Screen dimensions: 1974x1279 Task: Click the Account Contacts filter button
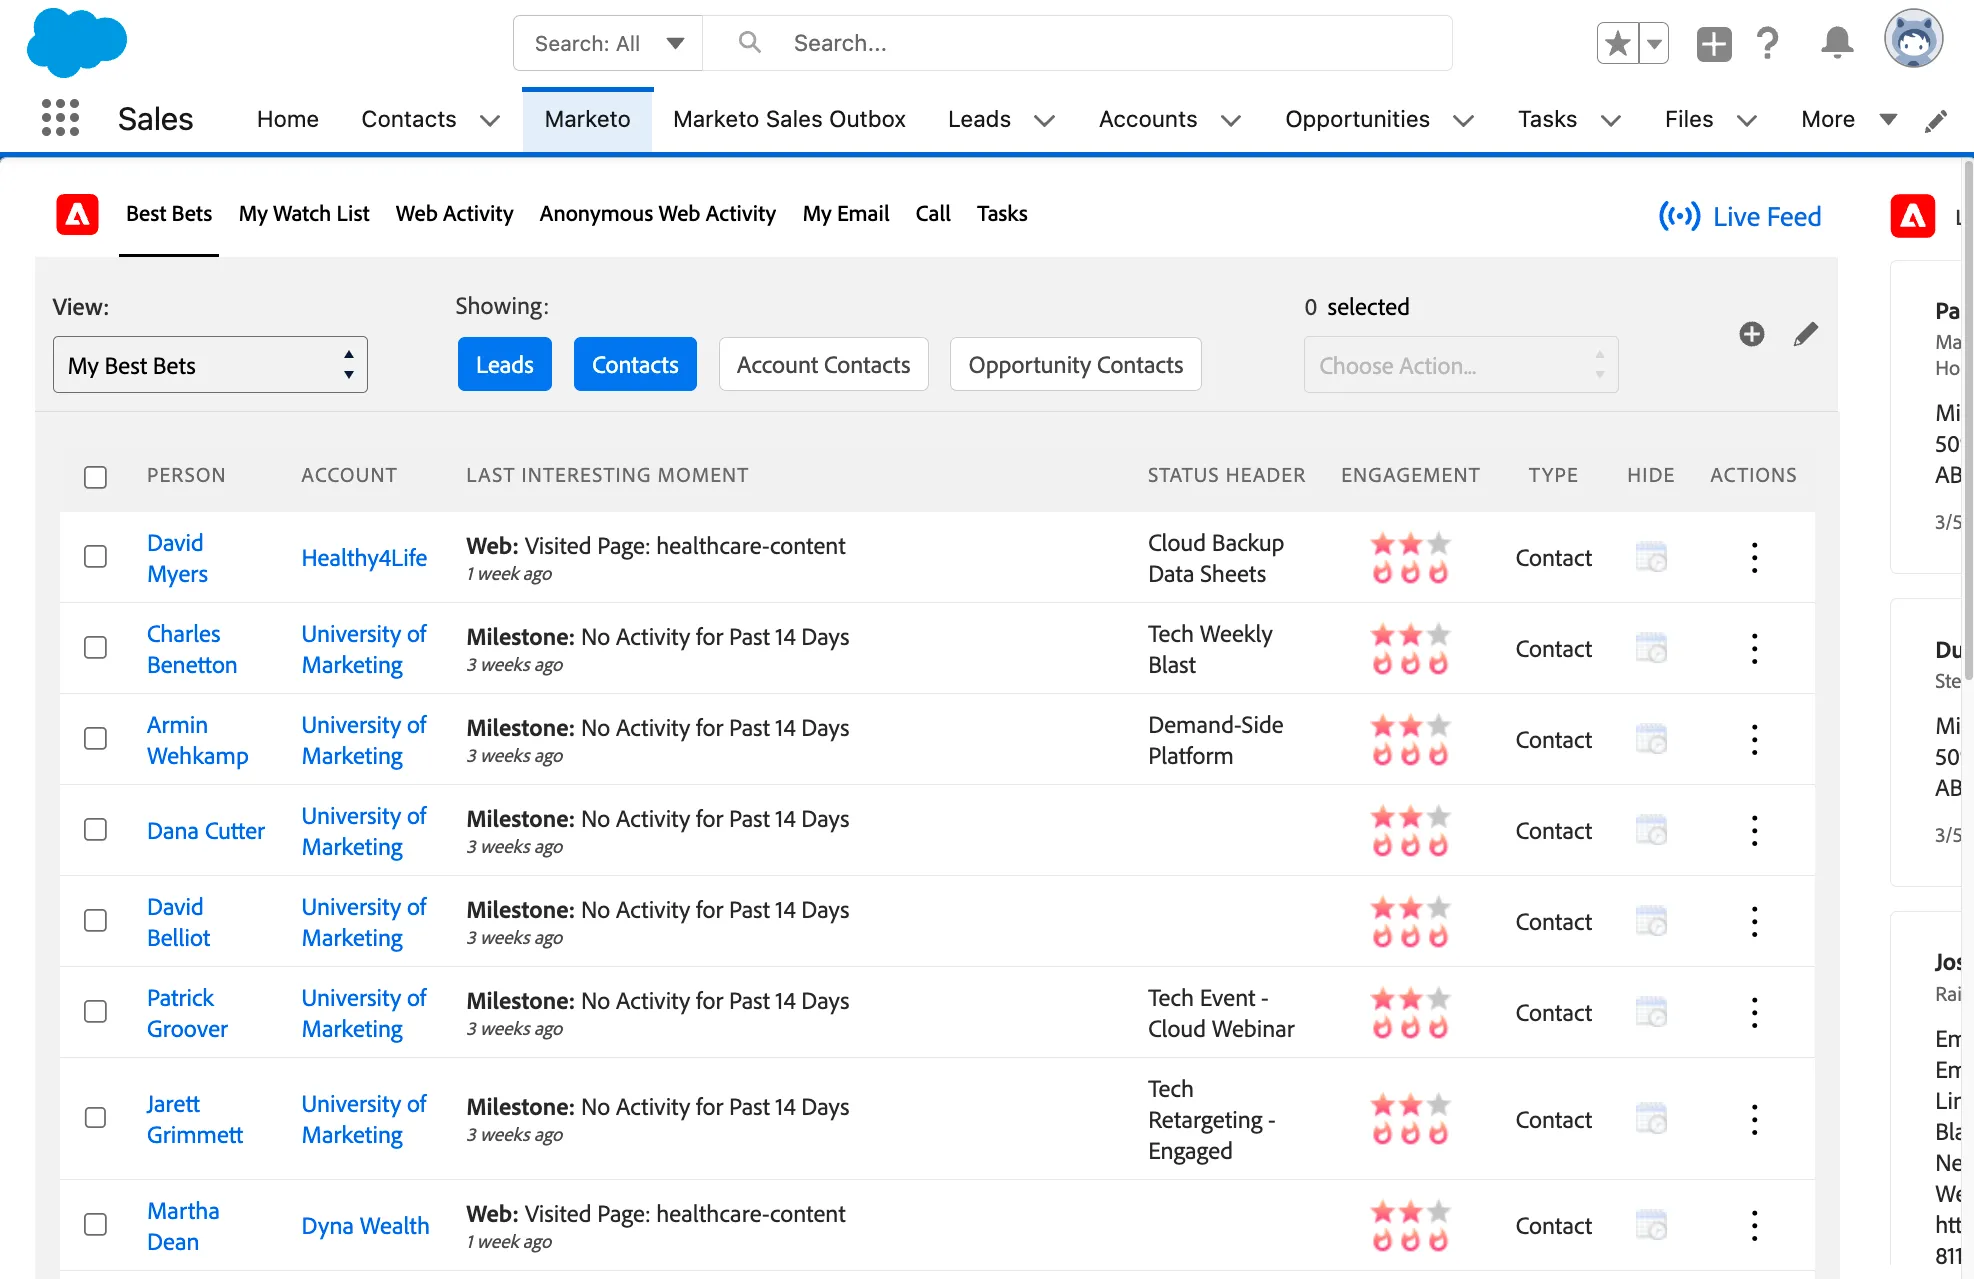point(824,364)
